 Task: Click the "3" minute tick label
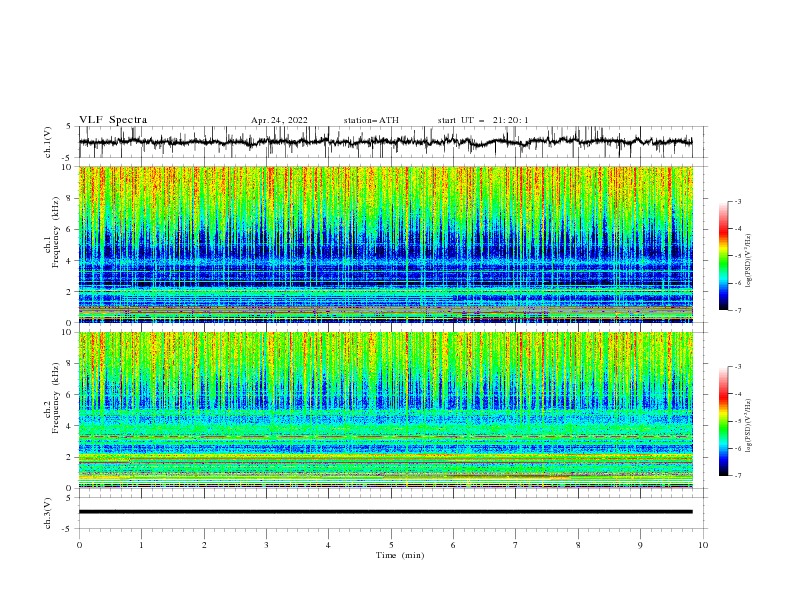266,545
